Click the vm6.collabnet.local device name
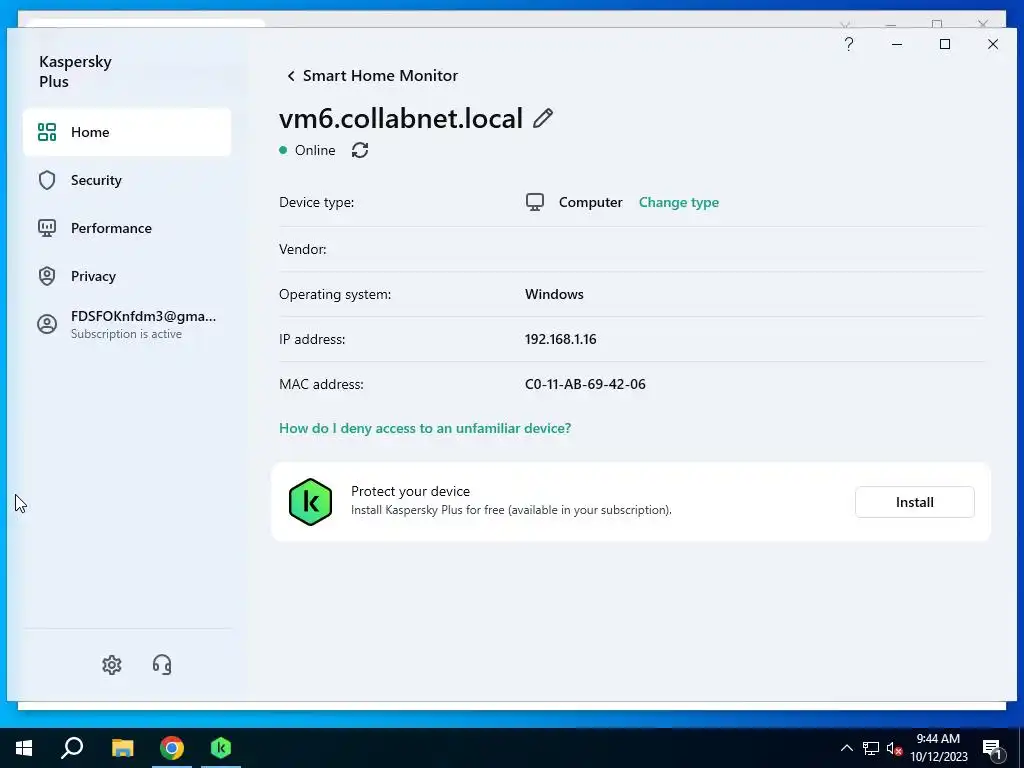The height and width of the screenshot is (768, 1024). tap(401, 119)
